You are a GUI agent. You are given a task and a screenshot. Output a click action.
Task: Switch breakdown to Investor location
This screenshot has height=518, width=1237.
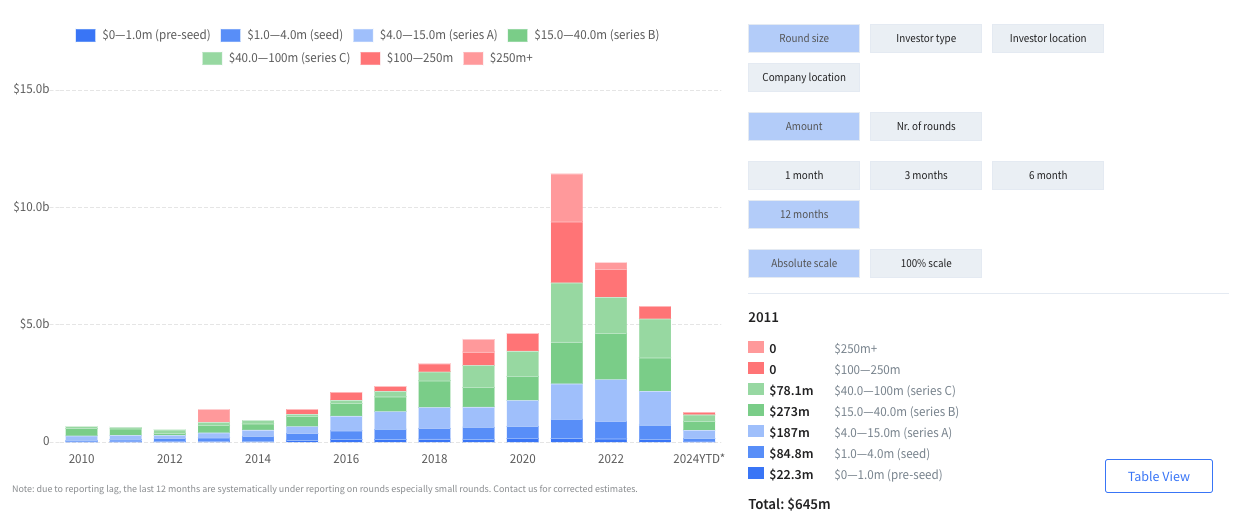pos(1047,39)
